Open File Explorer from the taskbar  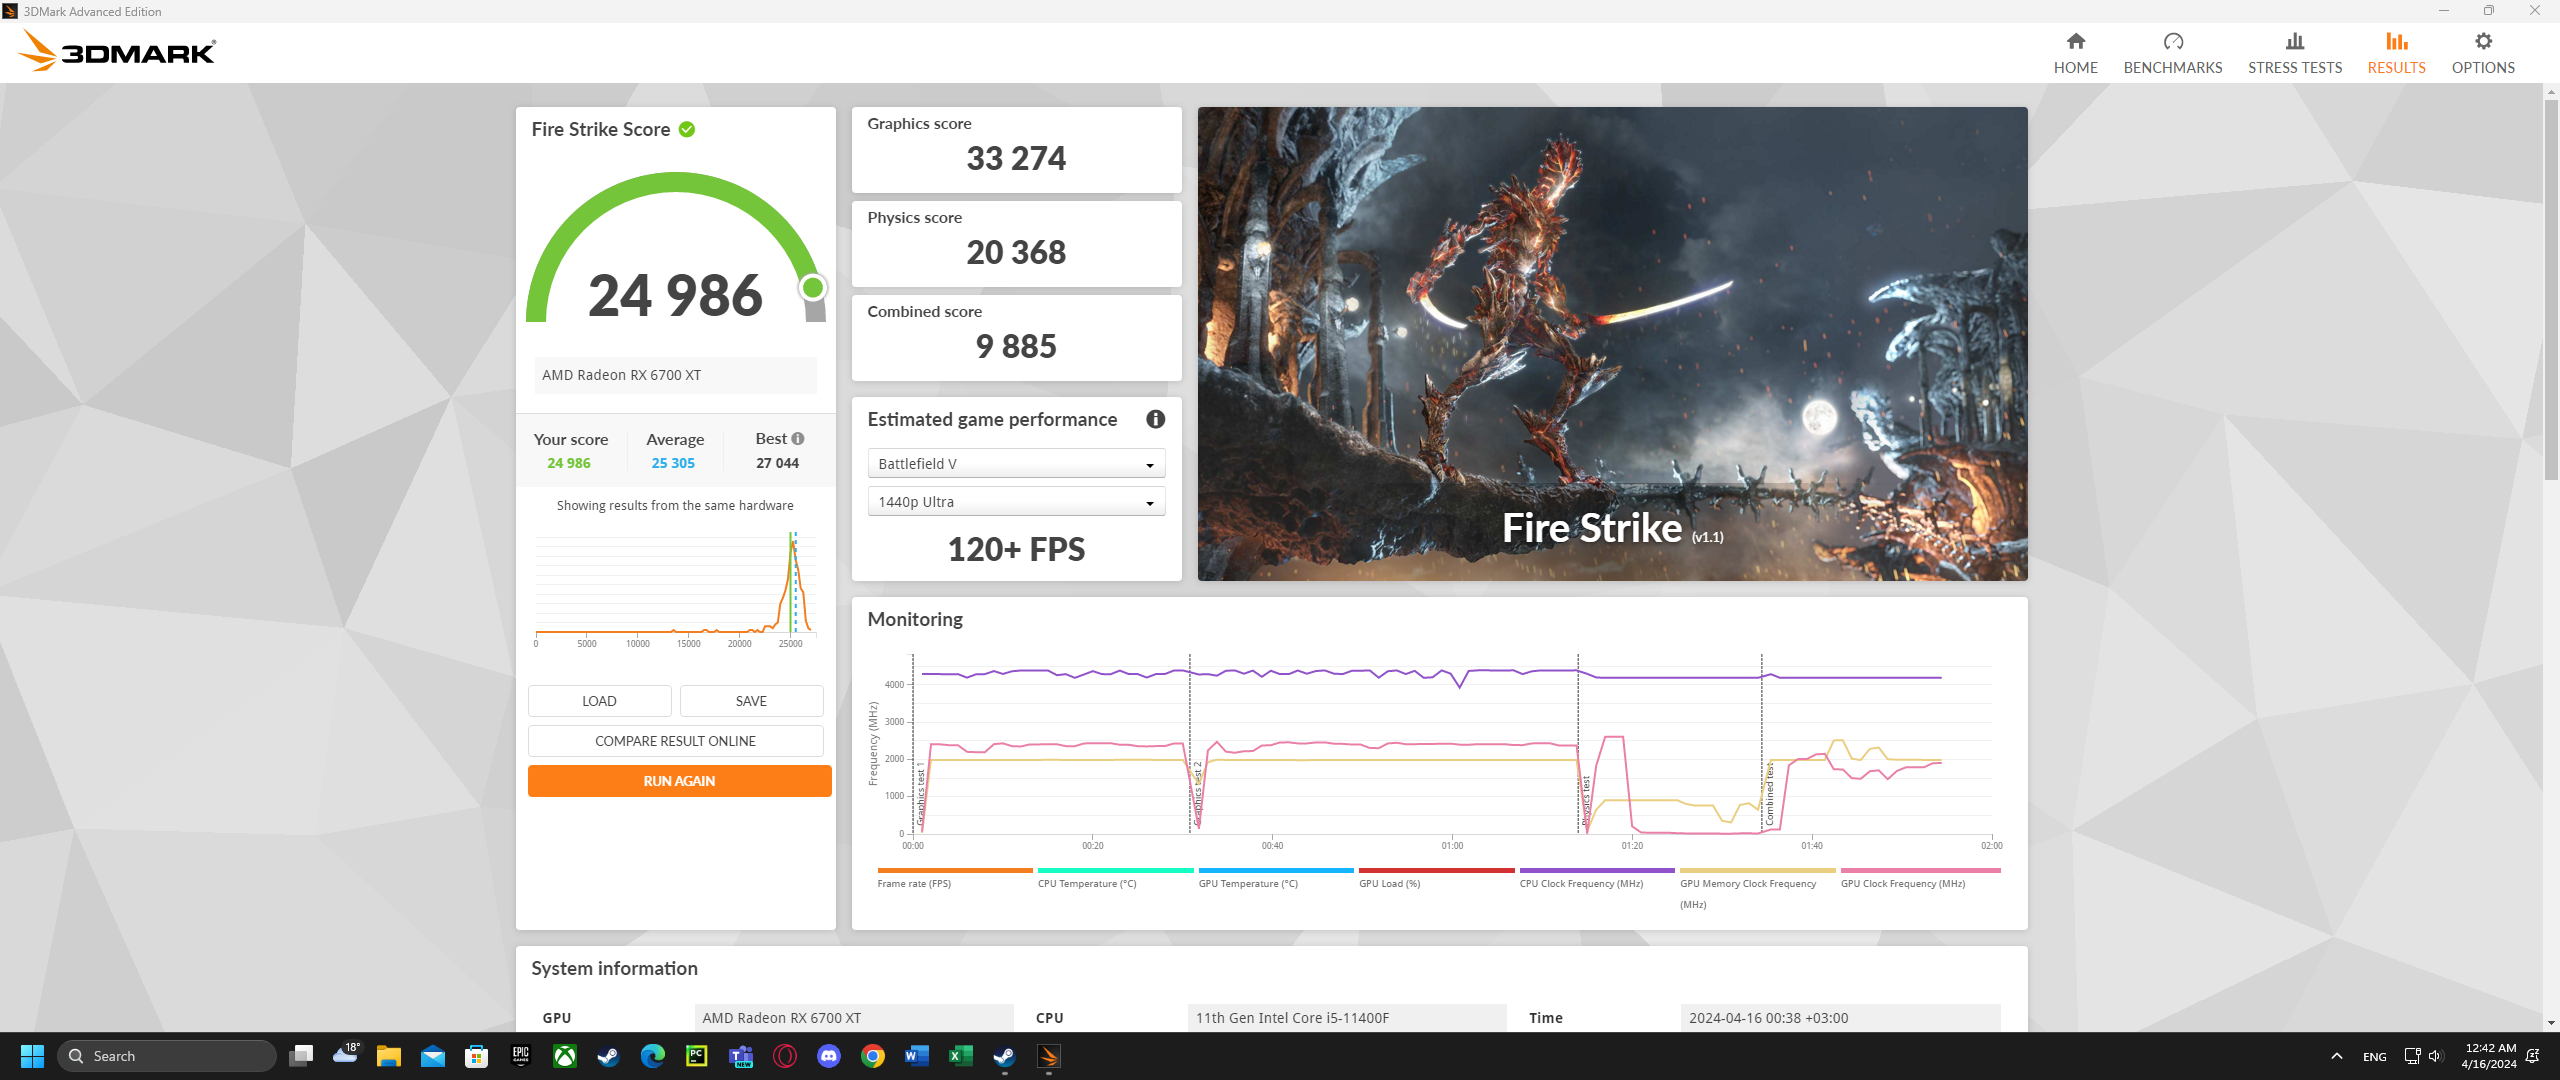pyautogui.click(x=389, y=1056)
